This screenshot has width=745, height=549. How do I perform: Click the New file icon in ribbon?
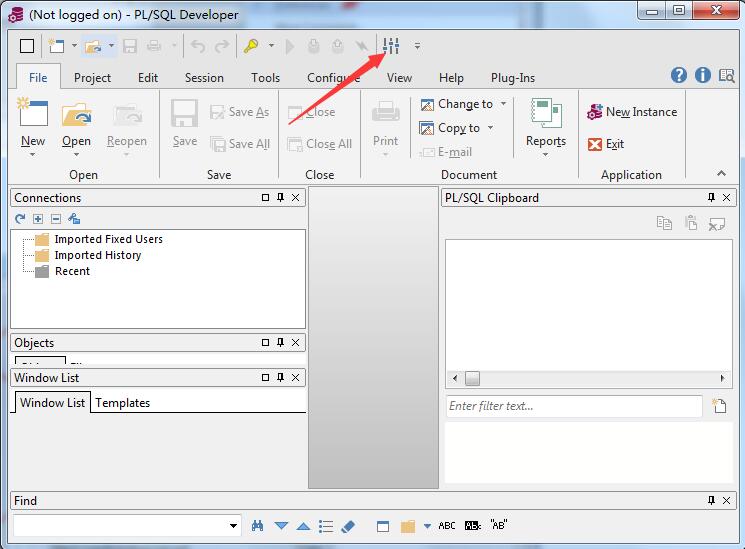pyautogui.click(x=33, y=125)
